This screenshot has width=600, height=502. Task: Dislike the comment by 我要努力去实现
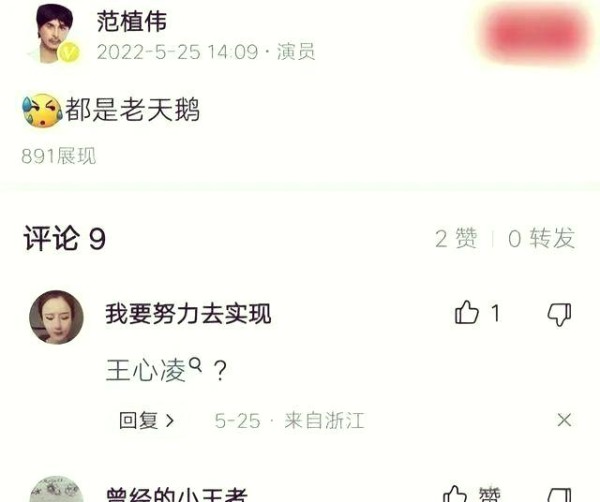pyautogui.click(x=559, y=314)
